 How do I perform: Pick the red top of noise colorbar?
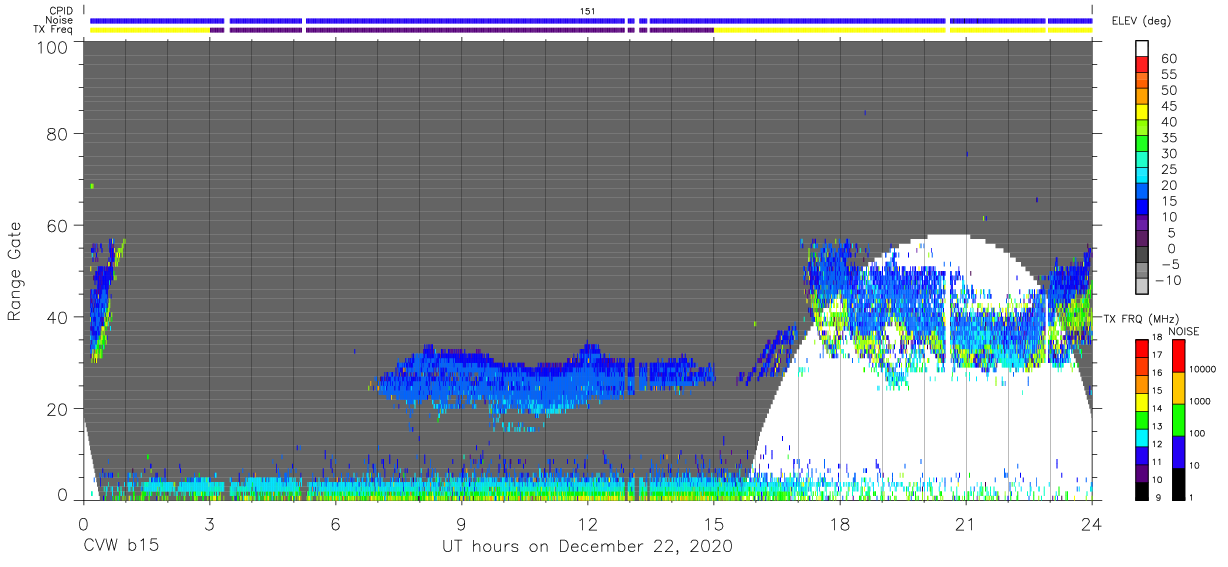point(1179,355)
